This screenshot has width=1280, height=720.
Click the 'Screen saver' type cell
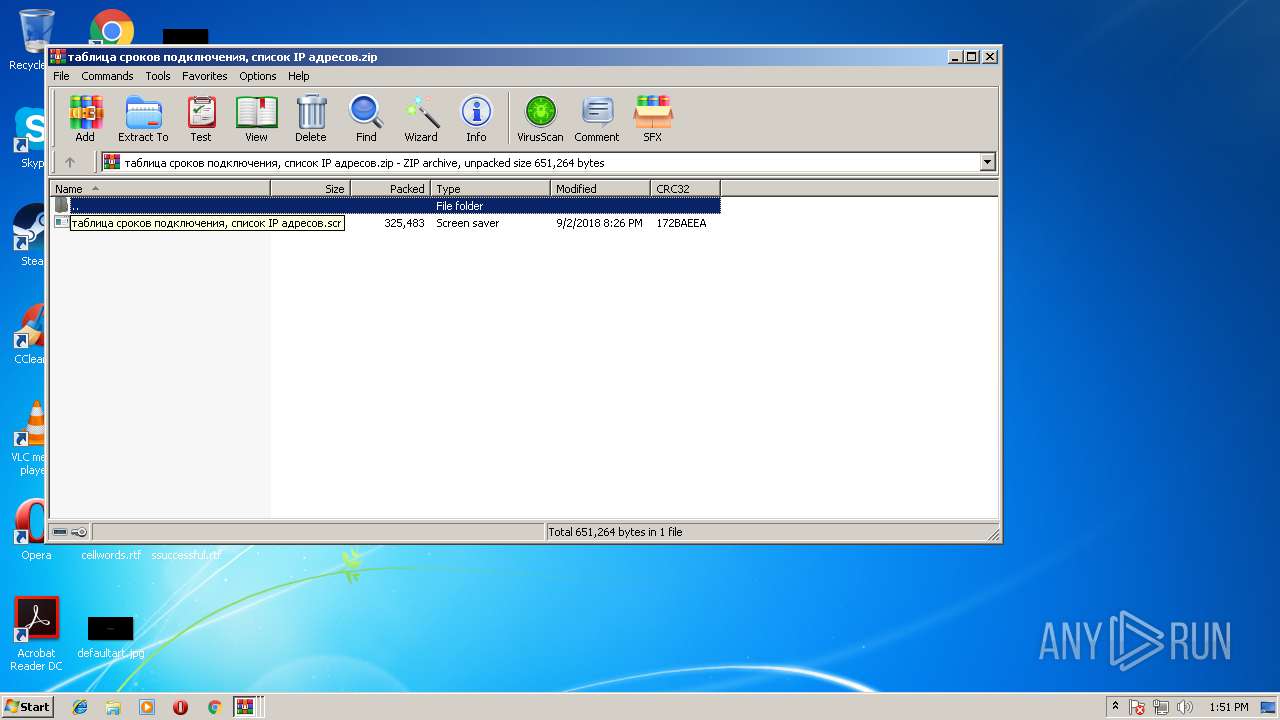pyautogui.click(x=467, y=223)
